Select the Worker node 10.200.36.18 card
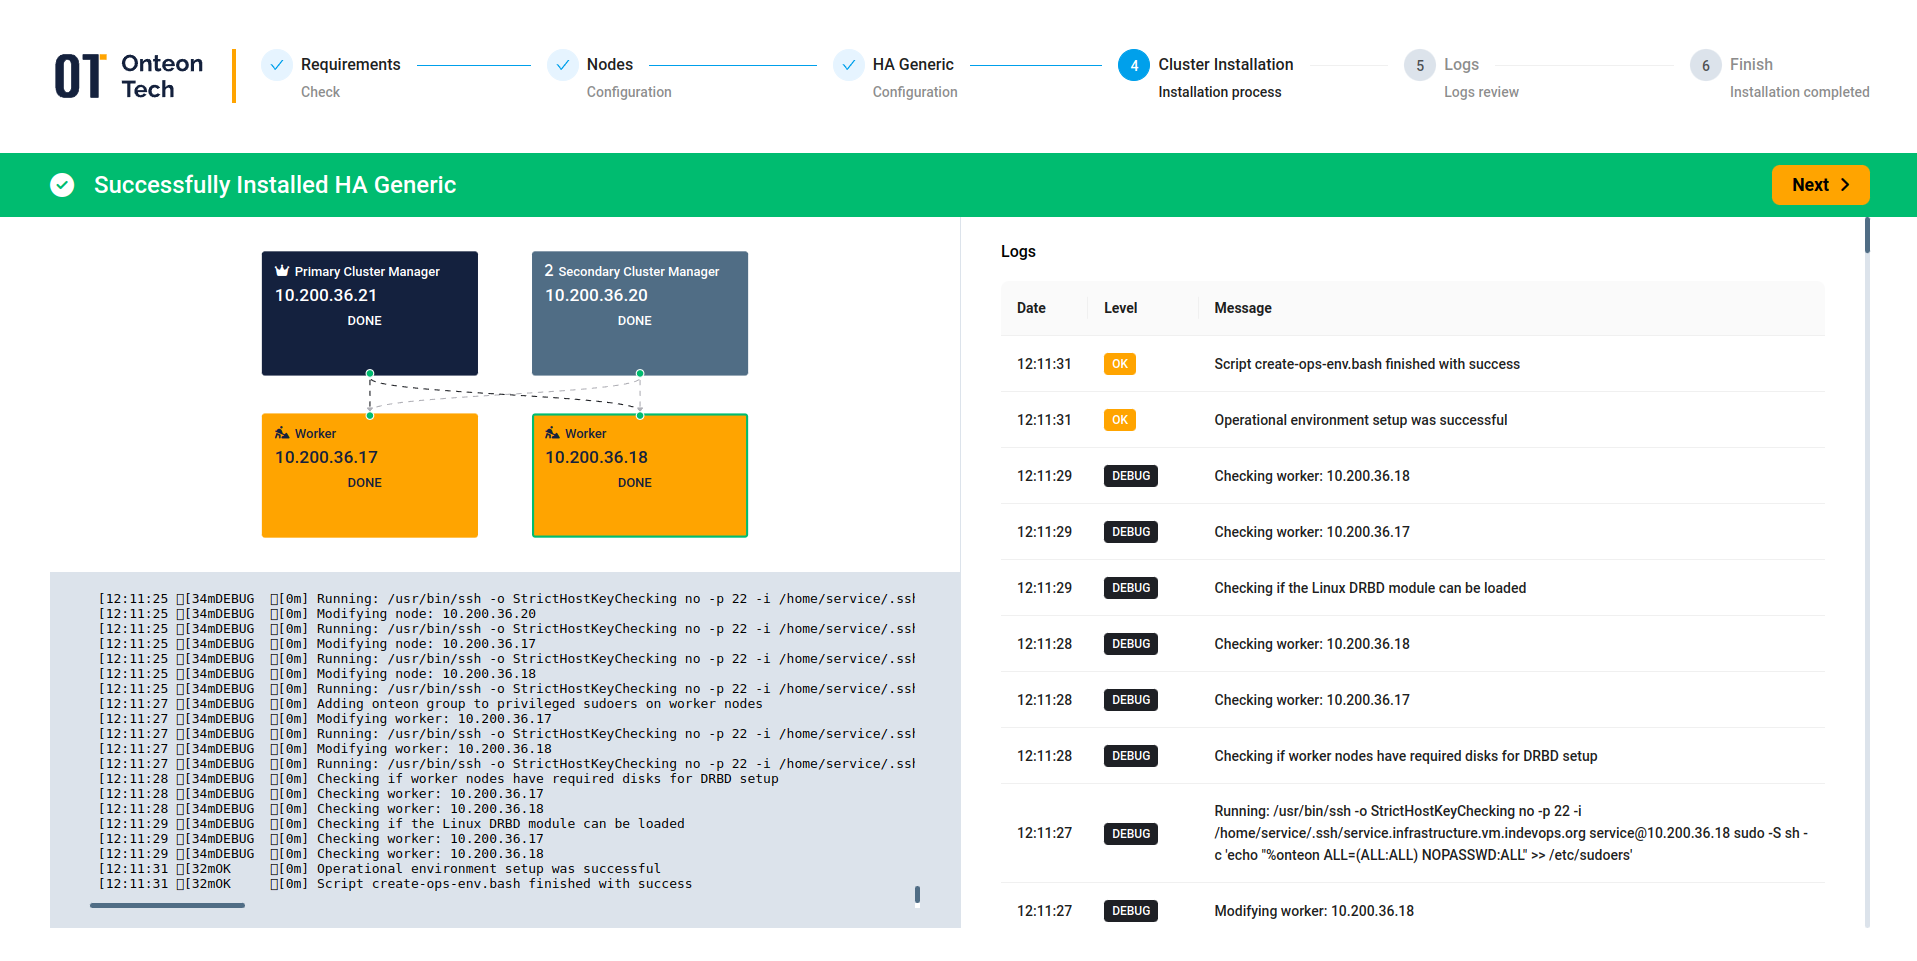The image size is (1917, 961). tap(639, 475)
